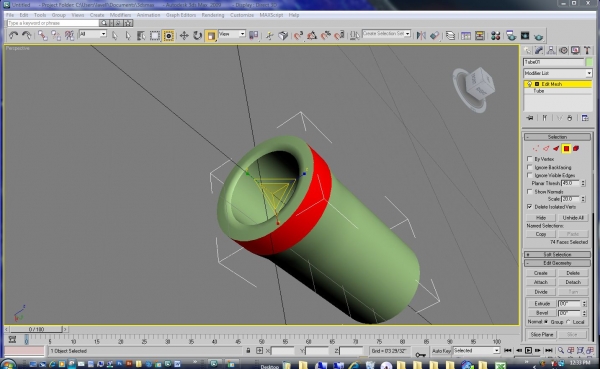Click the Mirror tool icon
This screenshot has width=600, height=369.
(x=421, y=36)
